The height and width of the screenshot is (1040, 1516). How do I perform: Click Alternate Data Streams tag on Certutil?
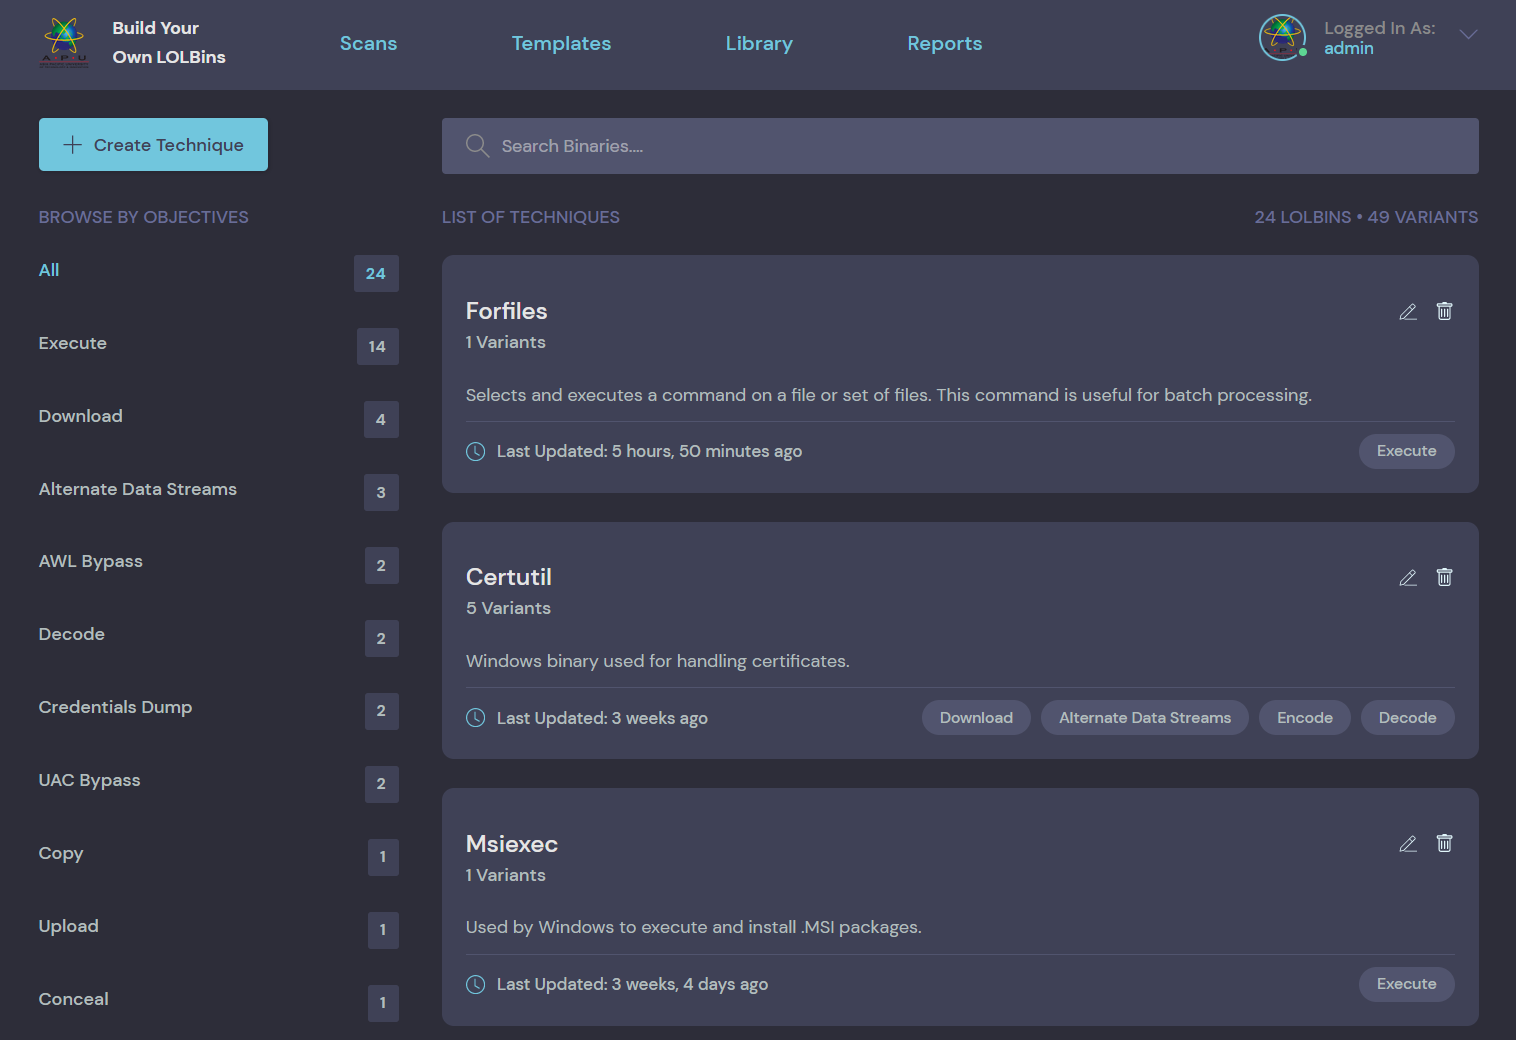(x=1145, y=718)
